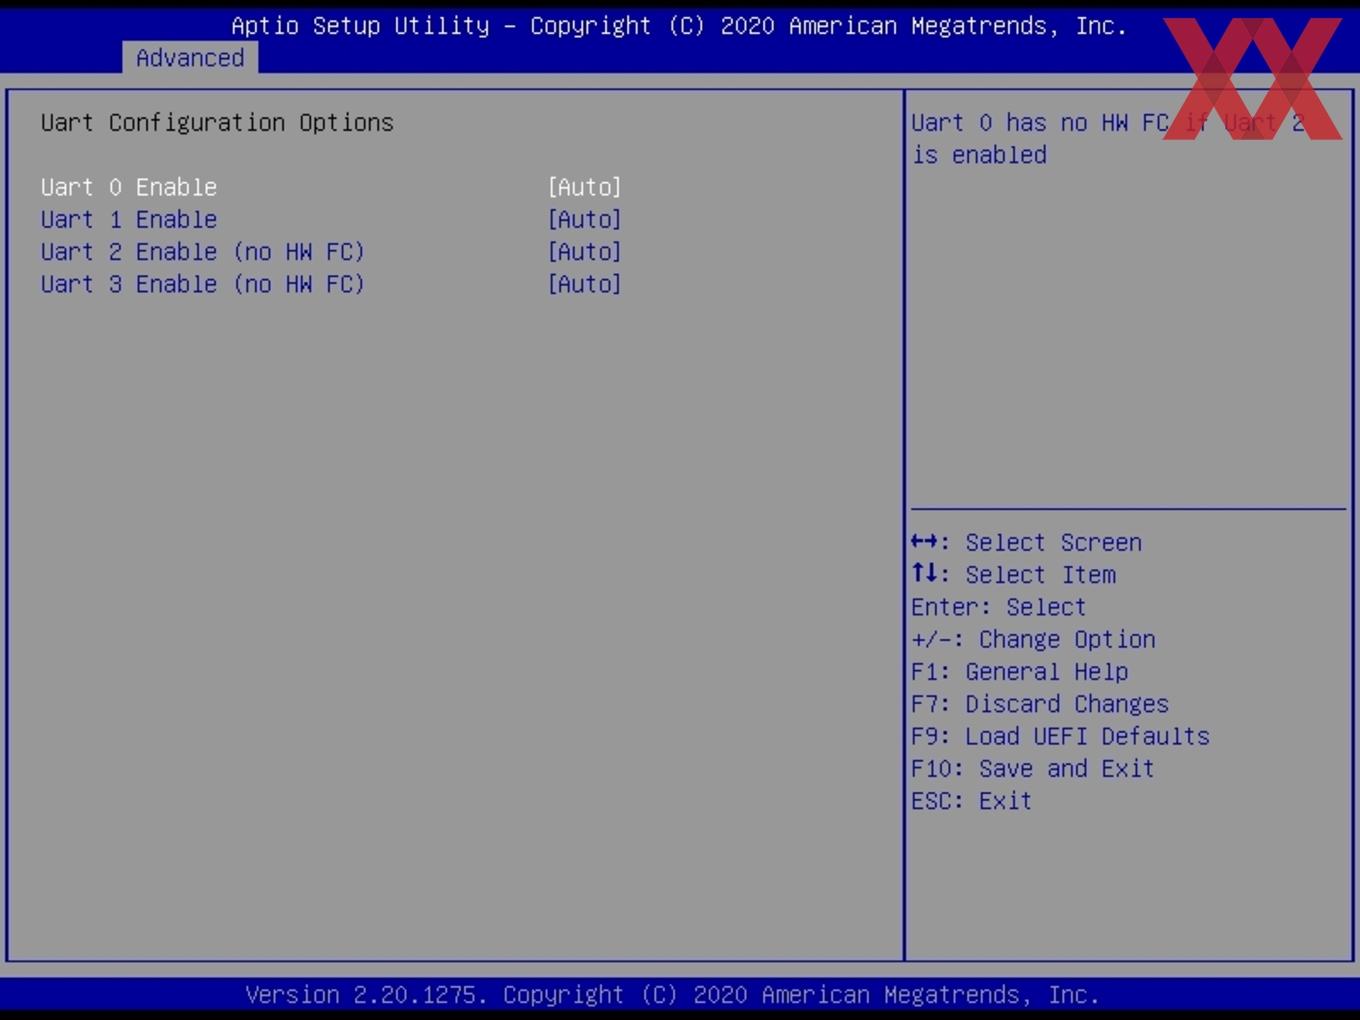This screenshot has width=1360, height=1020.
Task: Click the Aptio Setup Utility title text
Action: point(679,26)
